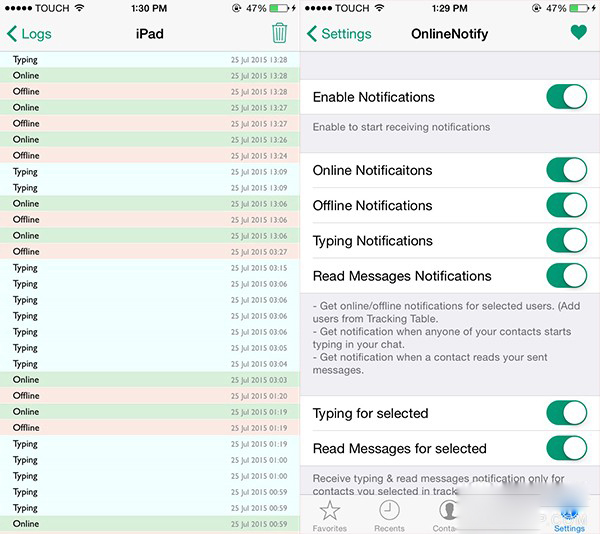The width and height of the screenshot is (600, 534).
Task: Select the last Online log at 00:59
Action: pos(150,524)
